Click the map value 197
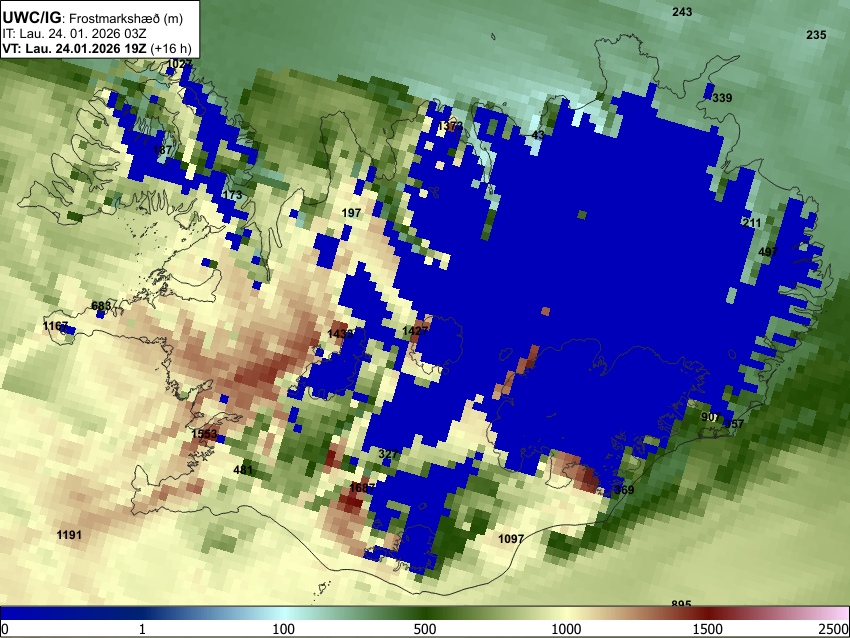The width and height of the screenshot is (850, 638). click(x=351, y=213)
